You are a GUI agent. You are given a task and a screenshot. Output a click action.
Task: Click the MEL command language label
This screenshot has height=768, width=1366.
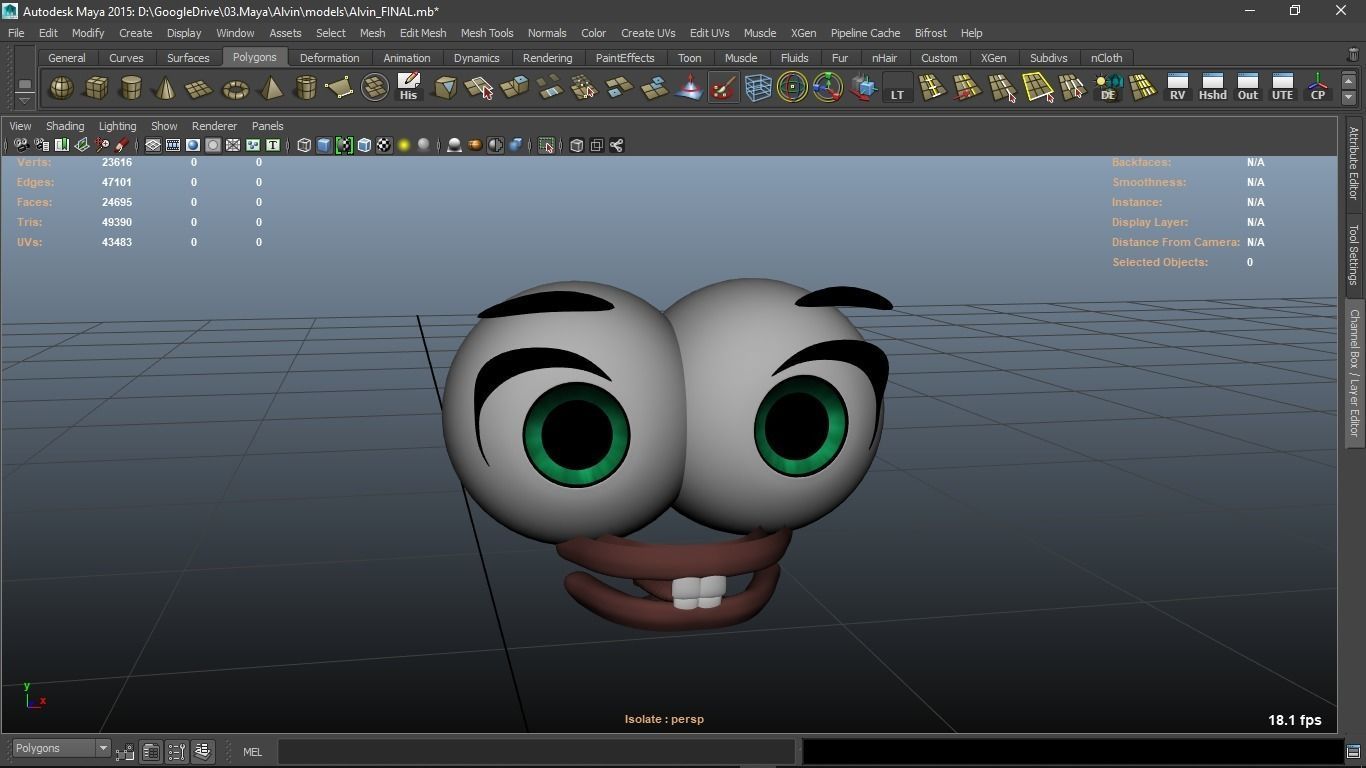click(x=252, y=752)
